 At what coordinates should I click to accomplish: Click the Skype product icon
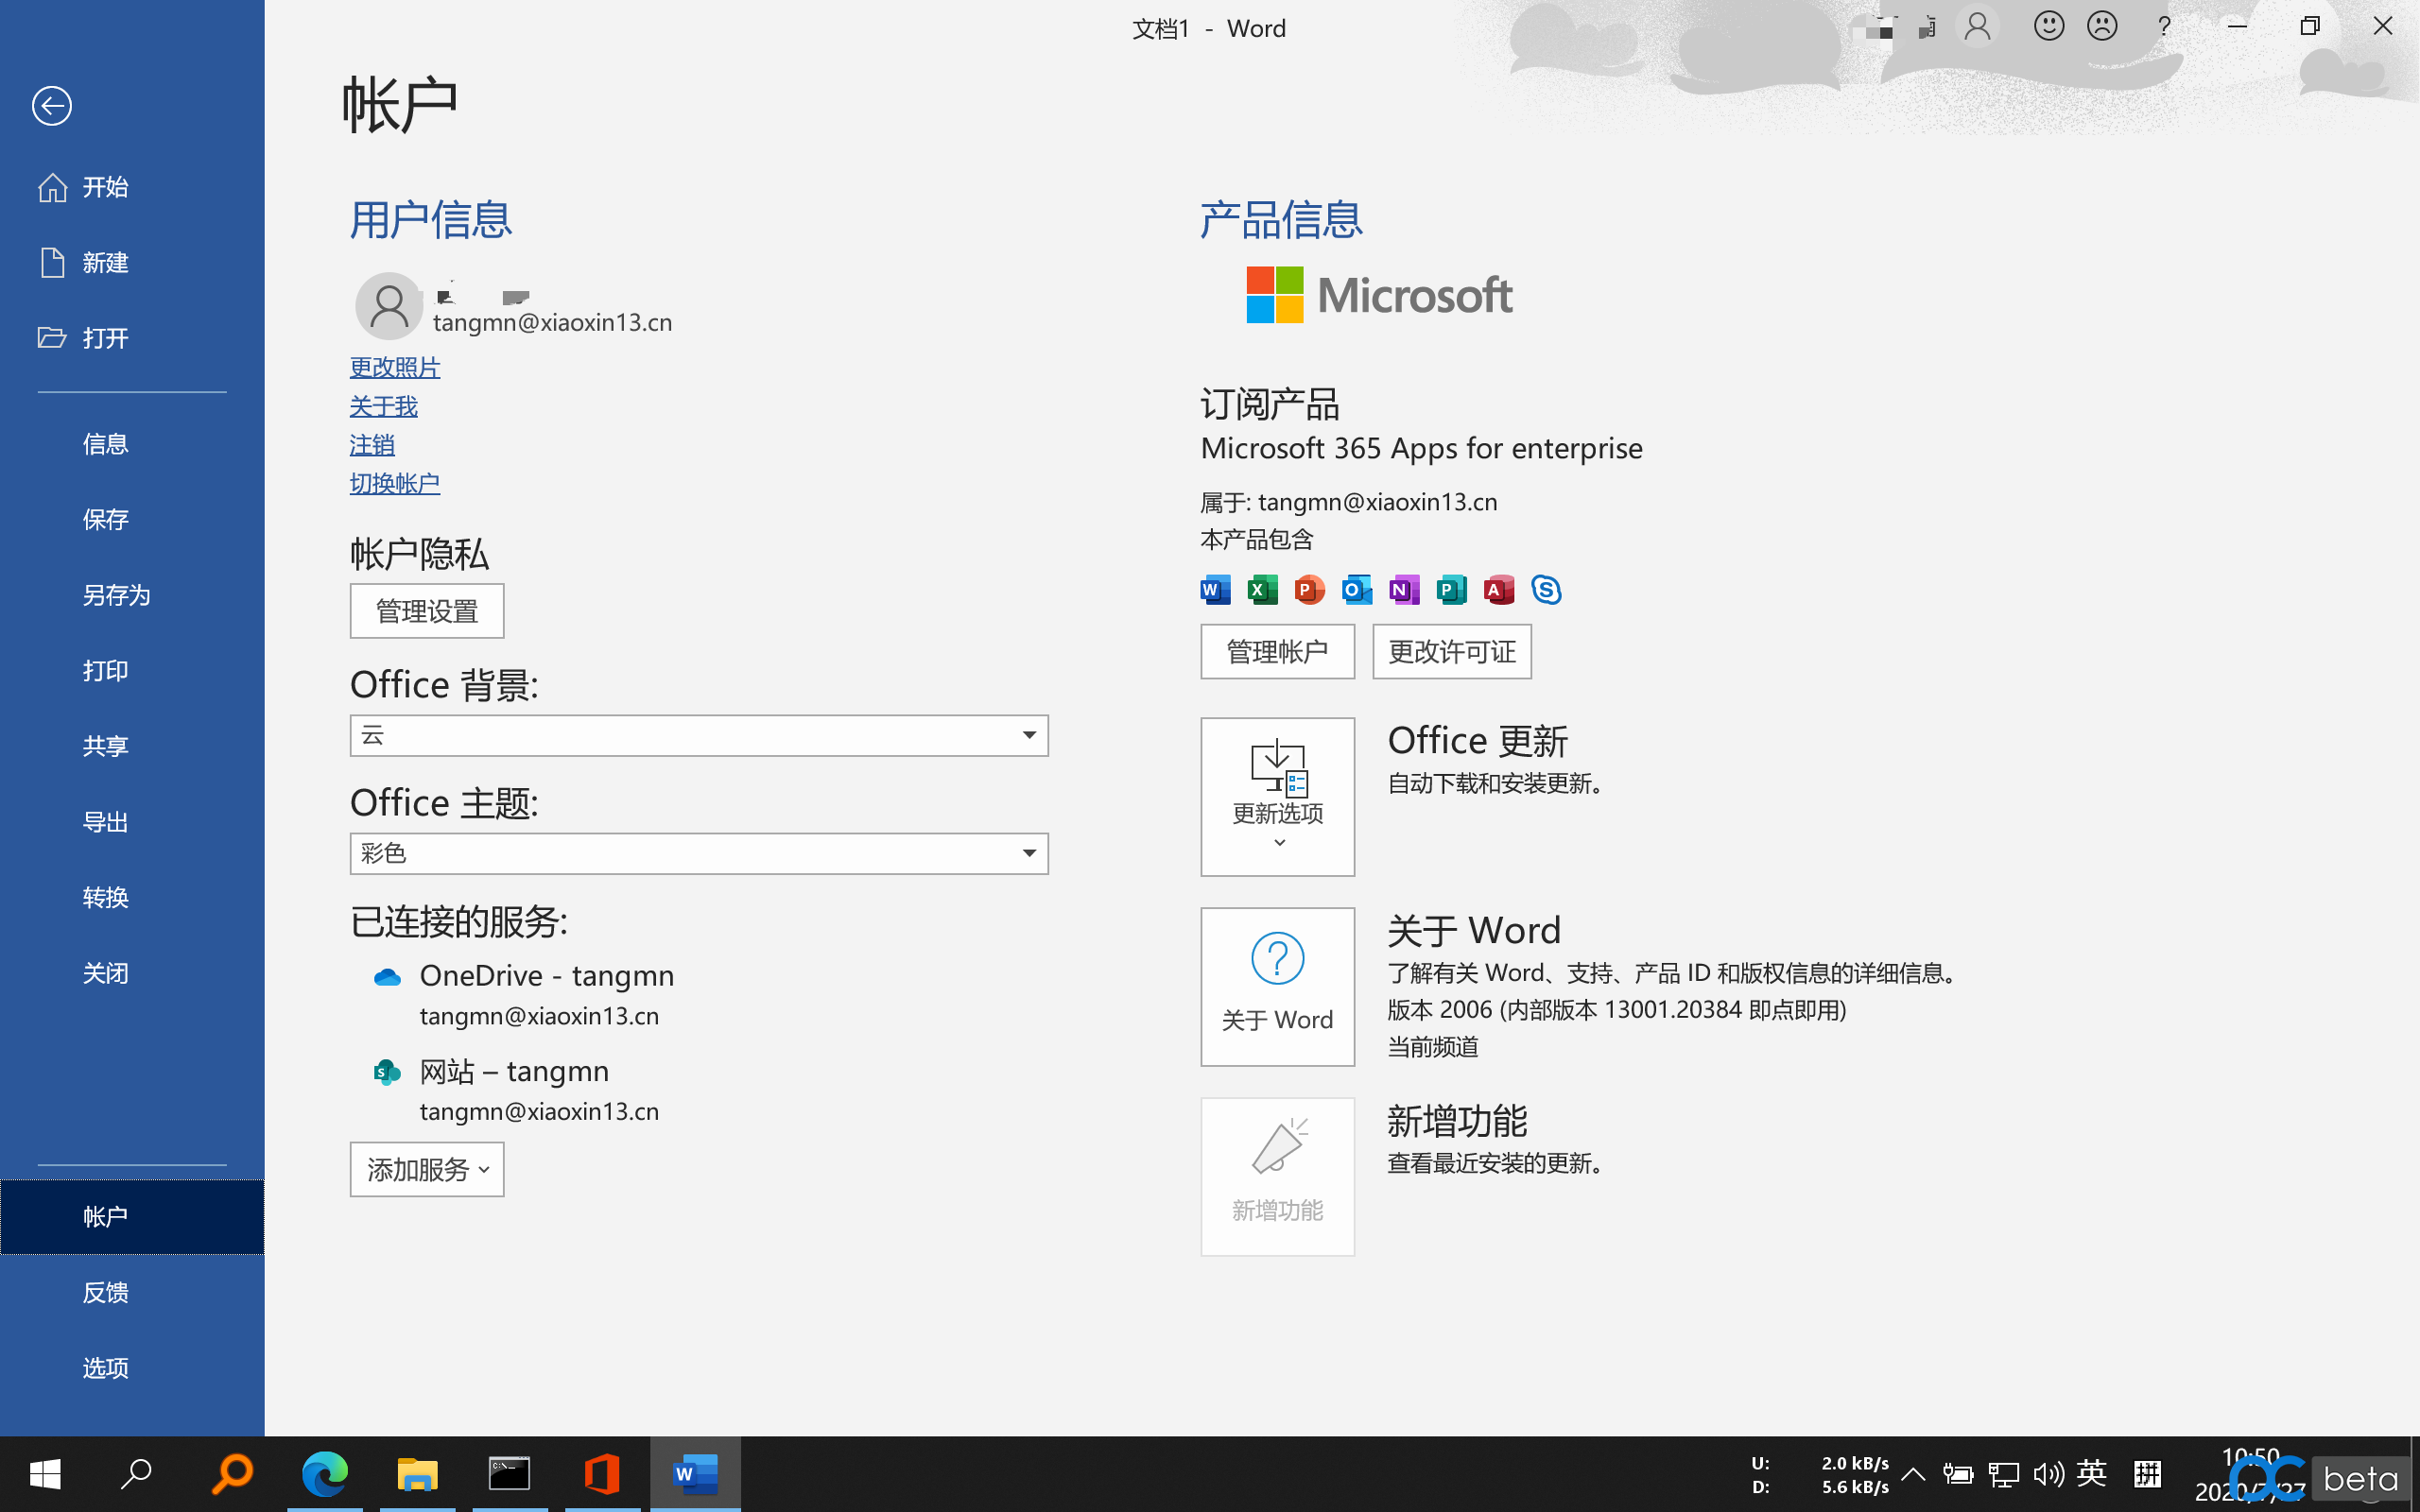click(x=1546, y=590)
